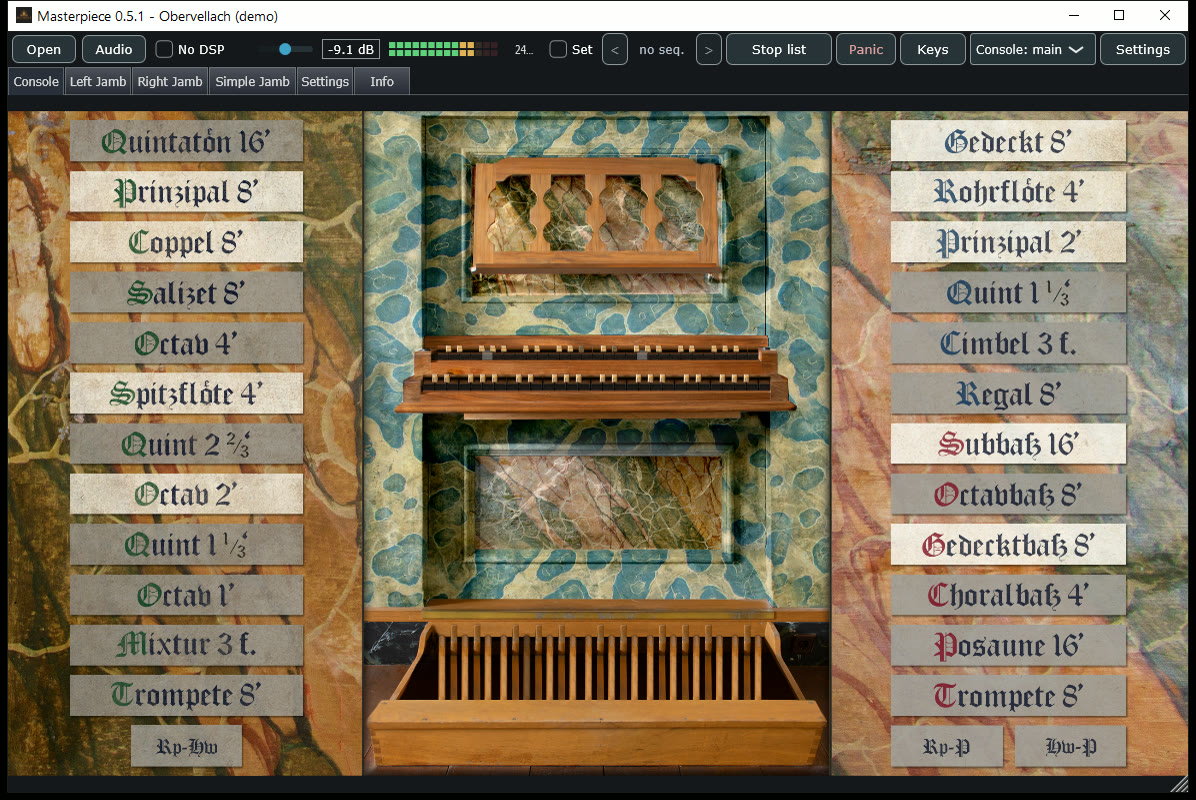Switch to the Simple Jamb tab
This screenshot has height=800, width=1196.
coord(252,82)
